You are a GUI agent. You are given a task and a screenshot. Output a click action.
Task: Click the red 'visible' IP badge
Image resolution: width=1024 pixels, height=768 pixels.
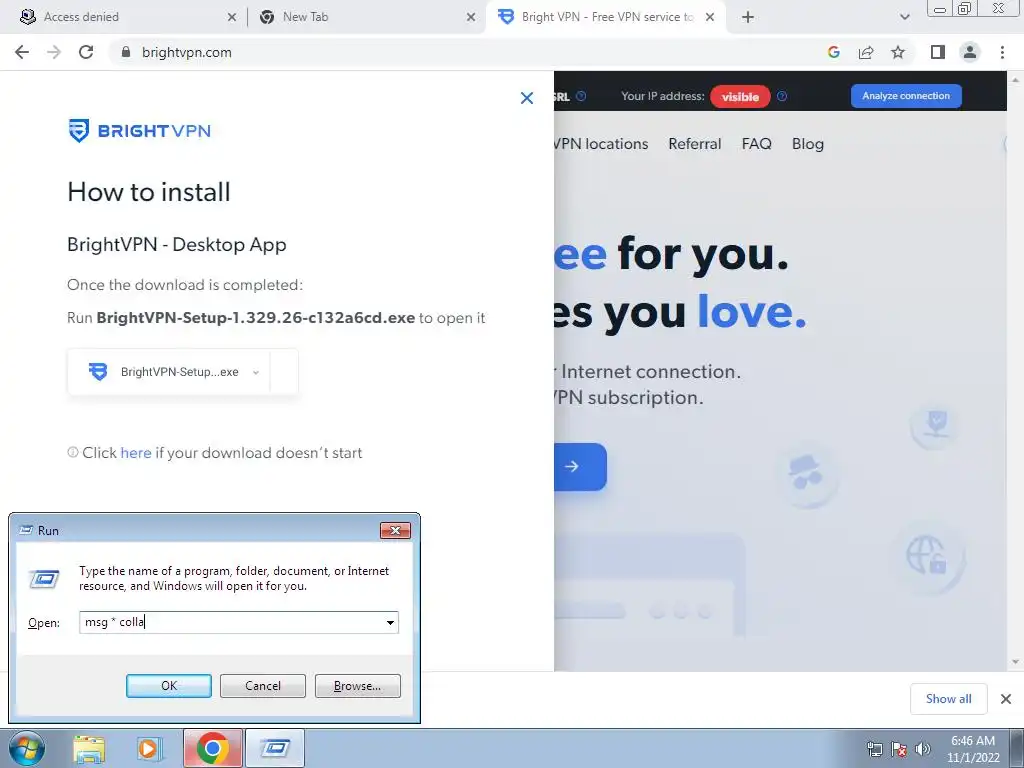coord(740,97)
